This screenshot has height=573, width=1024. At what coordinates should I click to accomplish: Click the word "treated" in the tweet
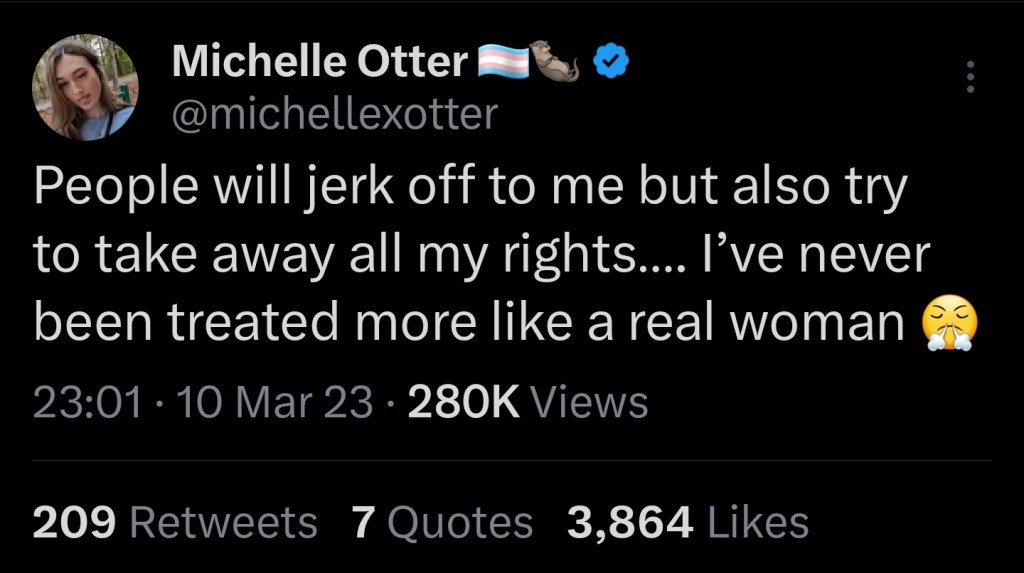[x=240, y=325]
